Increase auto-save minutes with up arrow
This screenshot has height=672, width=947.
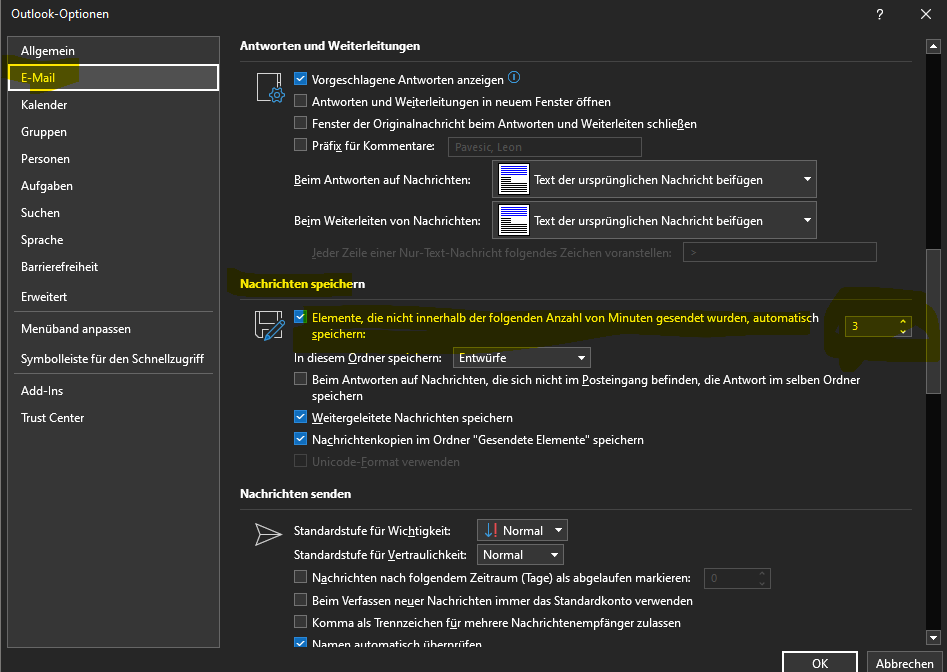pos(903,322)
